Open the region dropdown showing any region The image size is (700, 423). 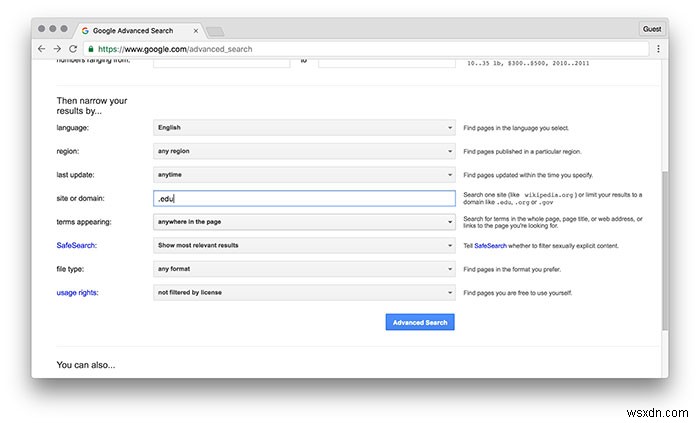pos(304,151)
